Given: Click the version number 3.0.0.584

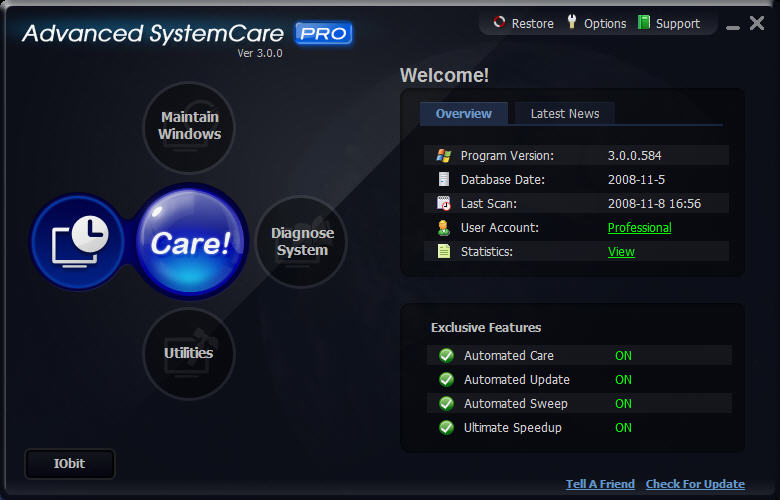Looking at the screenshot, I should tap(635, 156).
